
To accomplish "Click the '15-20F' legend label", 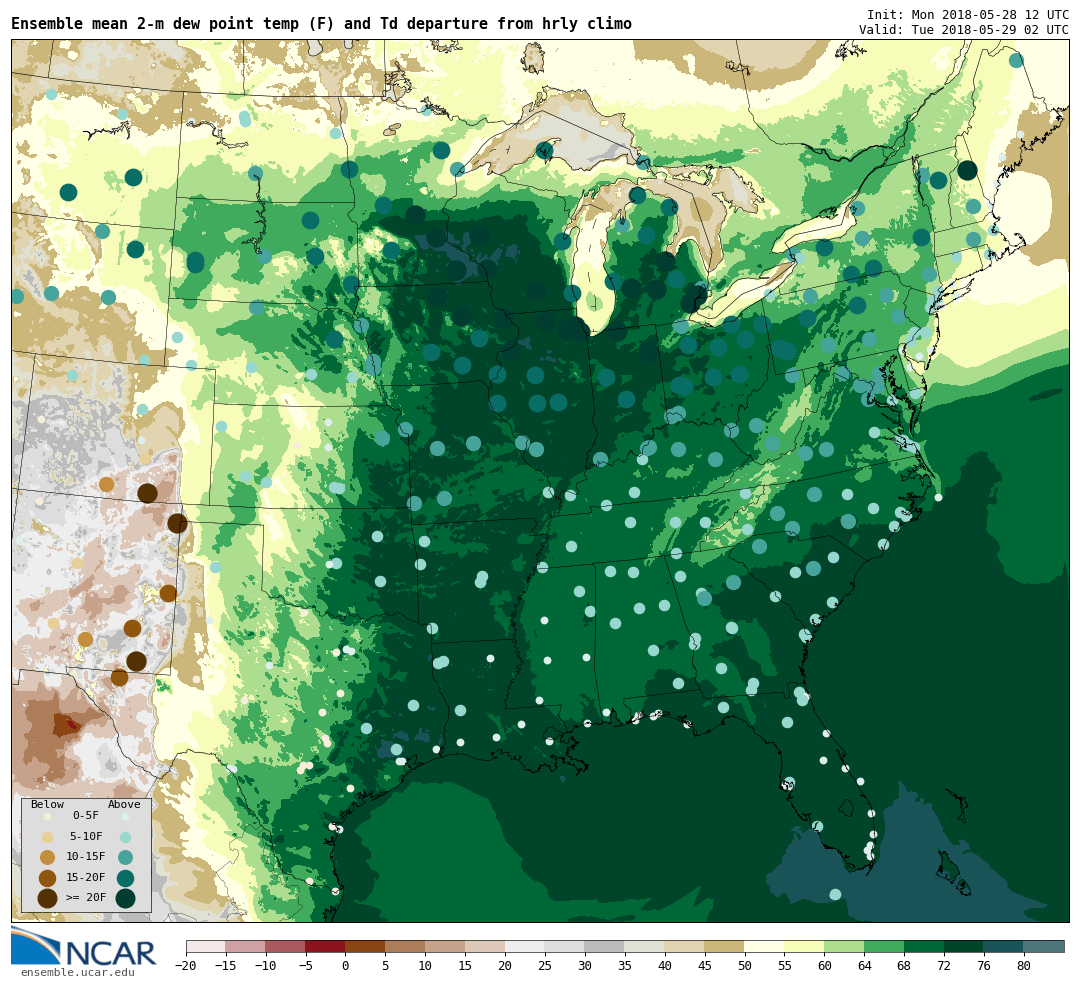I will [x=86, y=878].
